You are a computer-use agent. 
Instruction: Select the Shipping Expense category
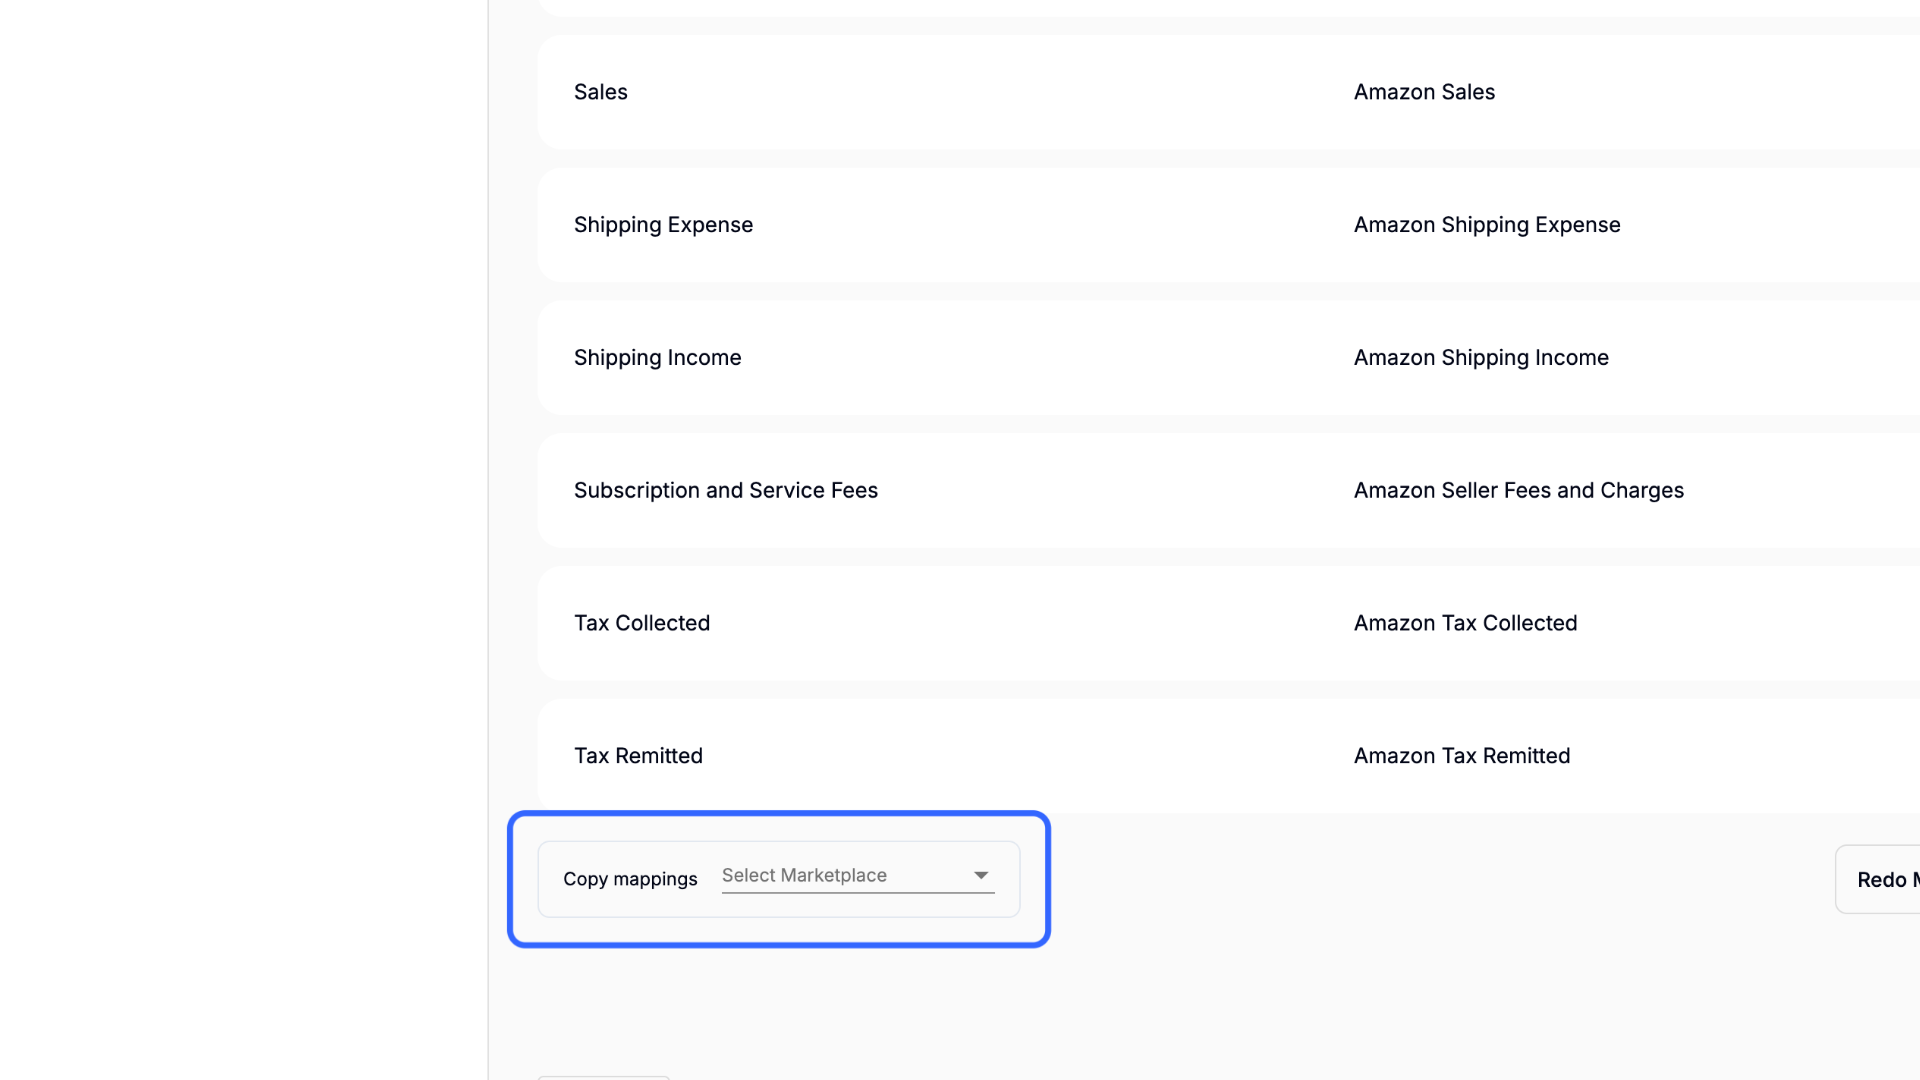pyautogui.click(x=663, y=225)
